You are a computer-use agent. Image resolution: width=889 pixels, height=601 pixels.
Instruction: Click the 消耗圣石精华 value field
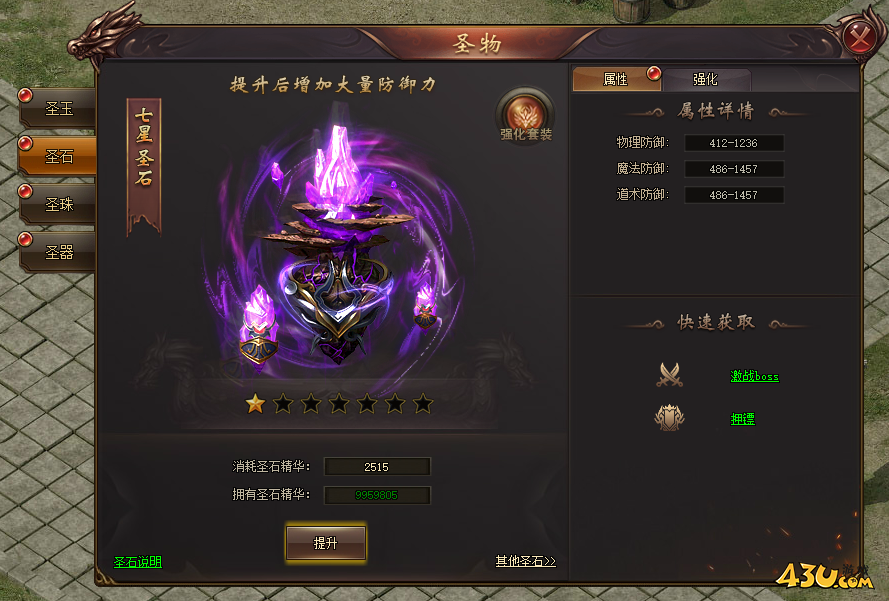377,467
